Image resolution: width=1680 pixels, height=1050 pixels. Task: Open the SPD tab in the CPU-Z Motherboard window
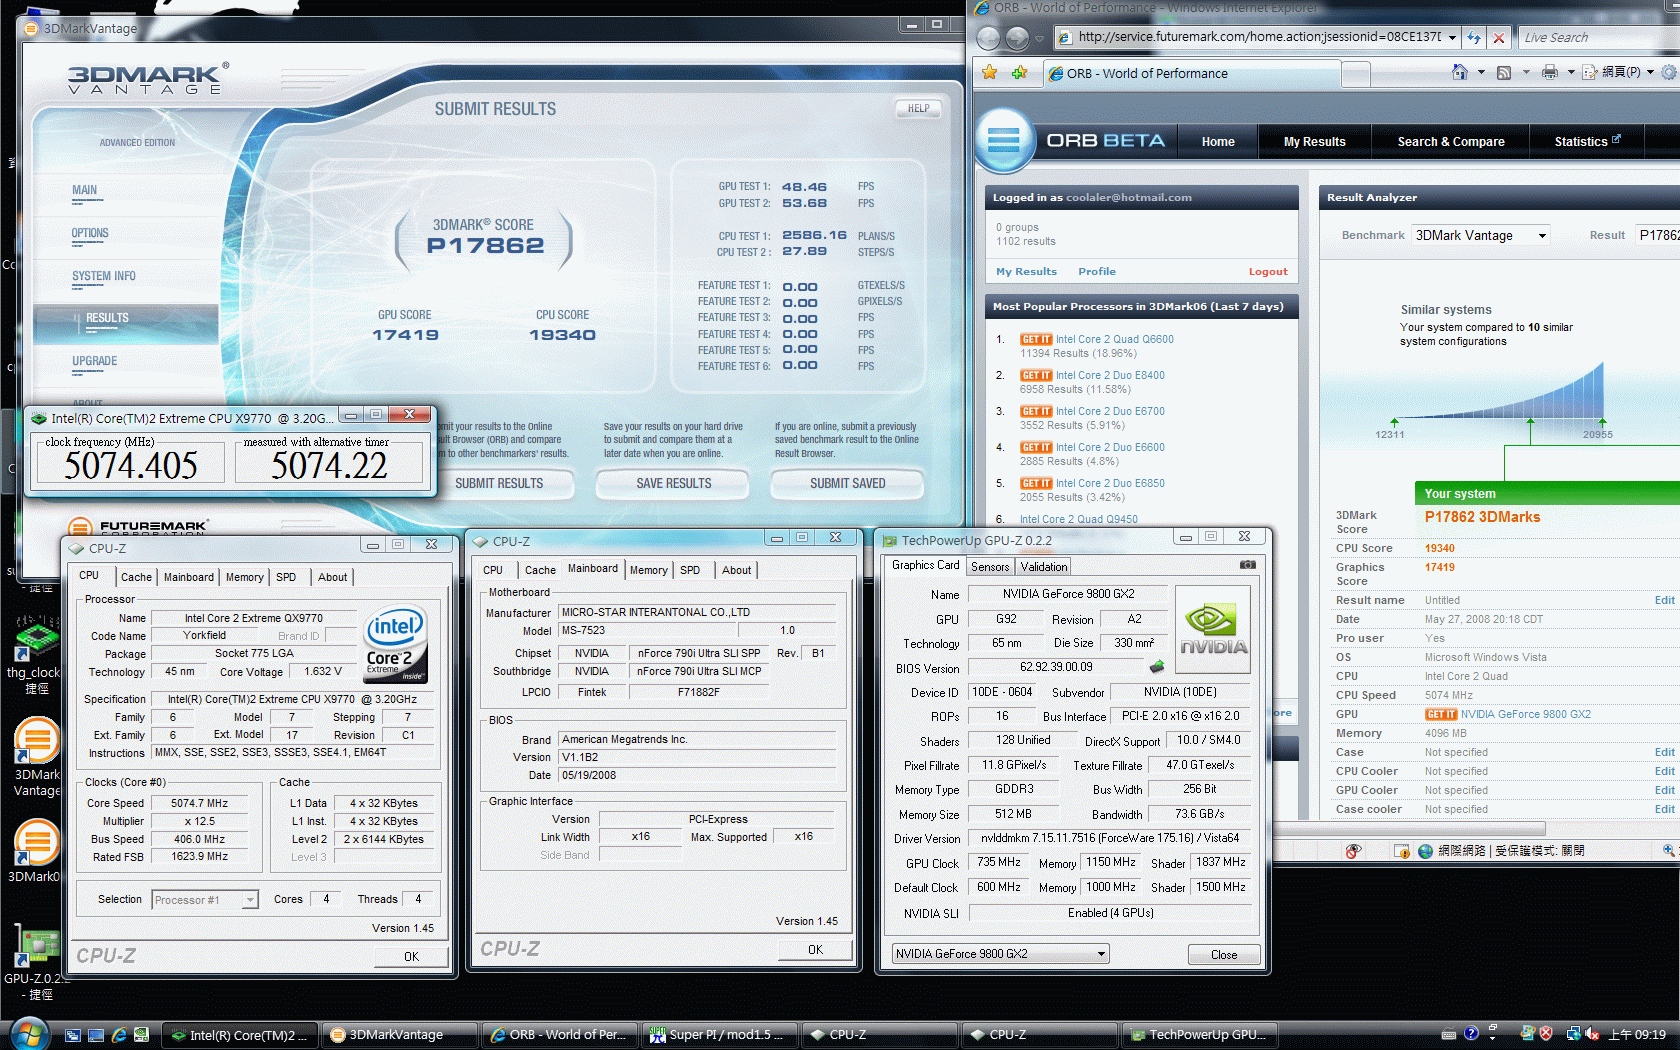[690, 570]
